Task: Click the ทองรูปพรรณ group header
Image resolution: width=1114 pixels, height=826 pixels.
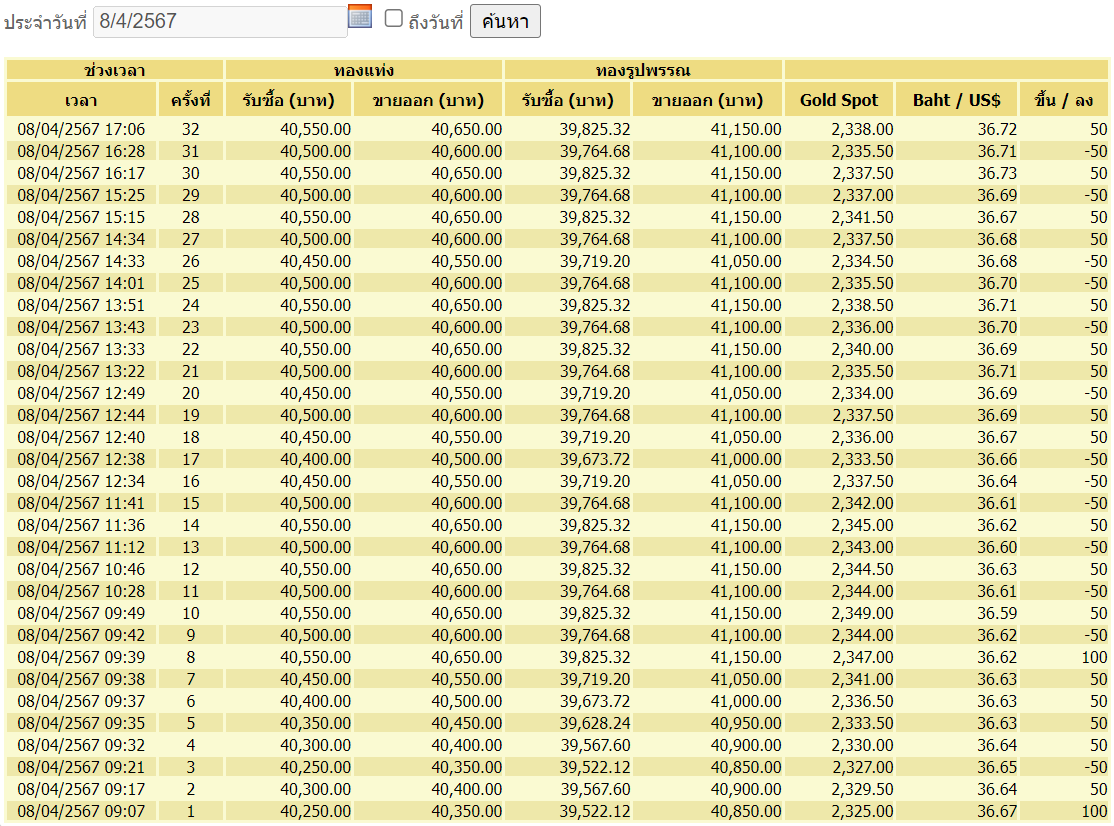Action: 643,70
